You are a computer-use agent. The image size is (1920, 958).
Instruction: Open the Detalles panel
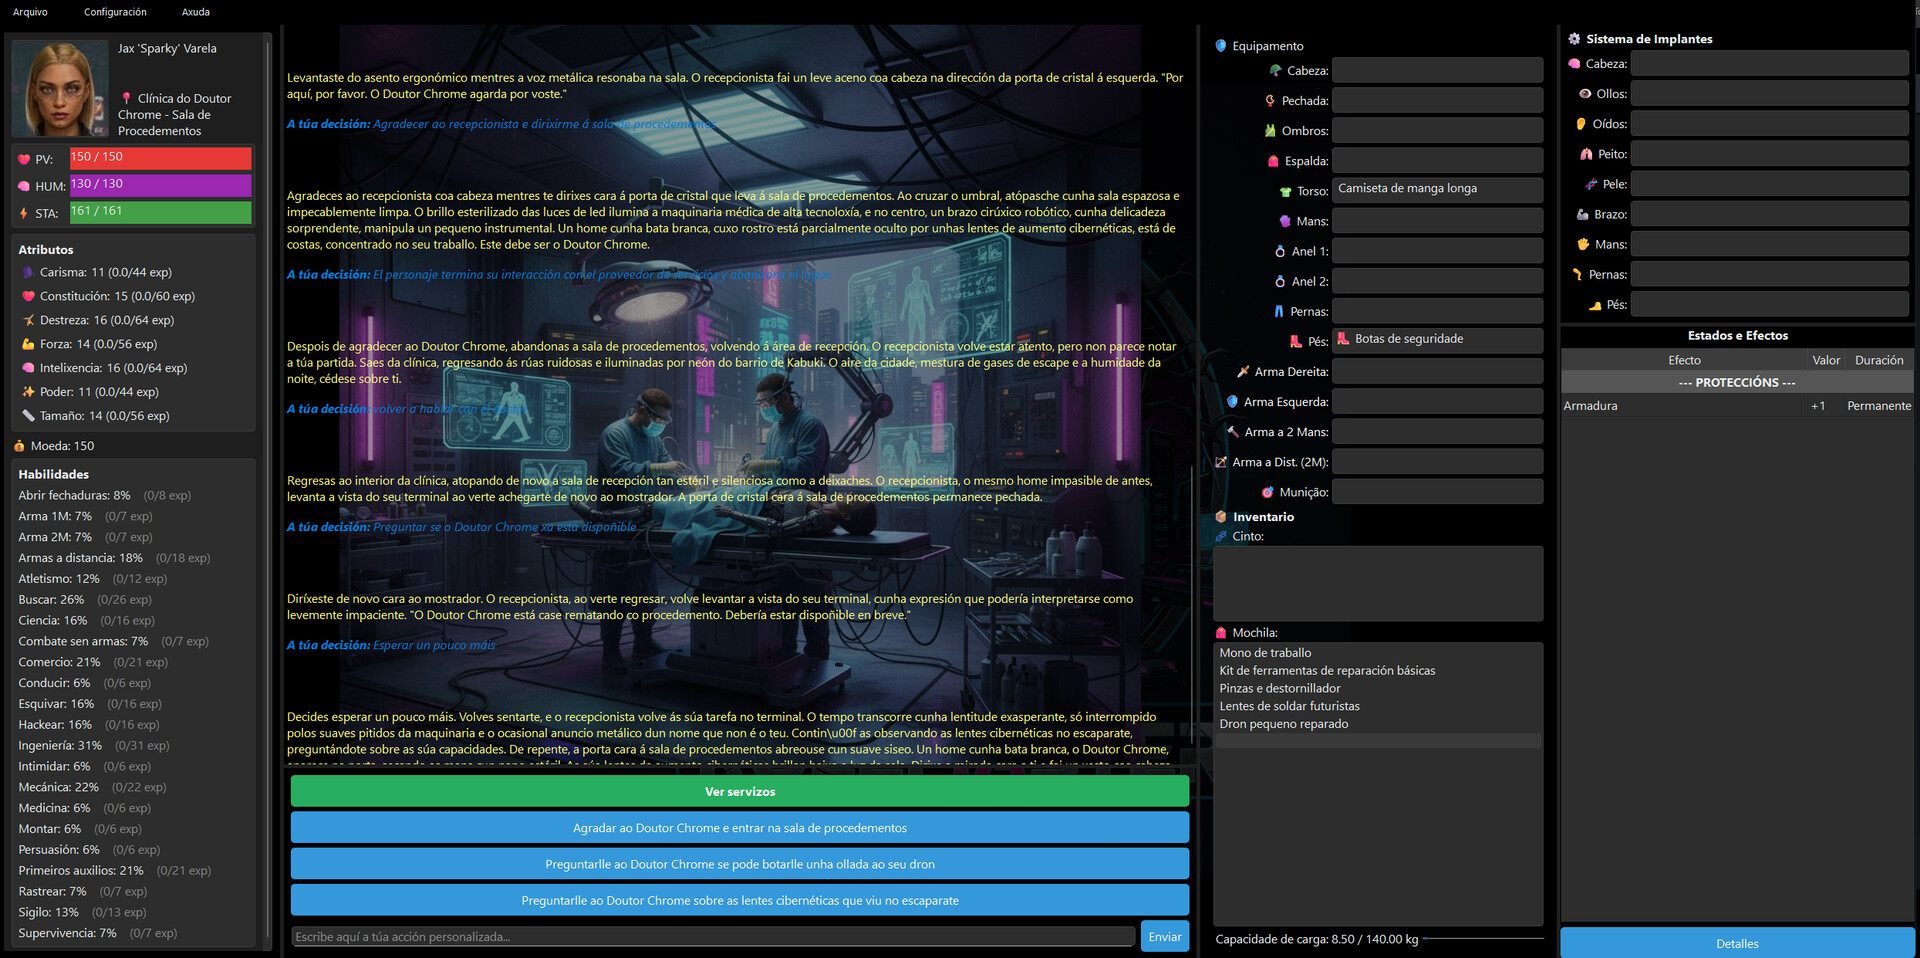(1737, 943)
